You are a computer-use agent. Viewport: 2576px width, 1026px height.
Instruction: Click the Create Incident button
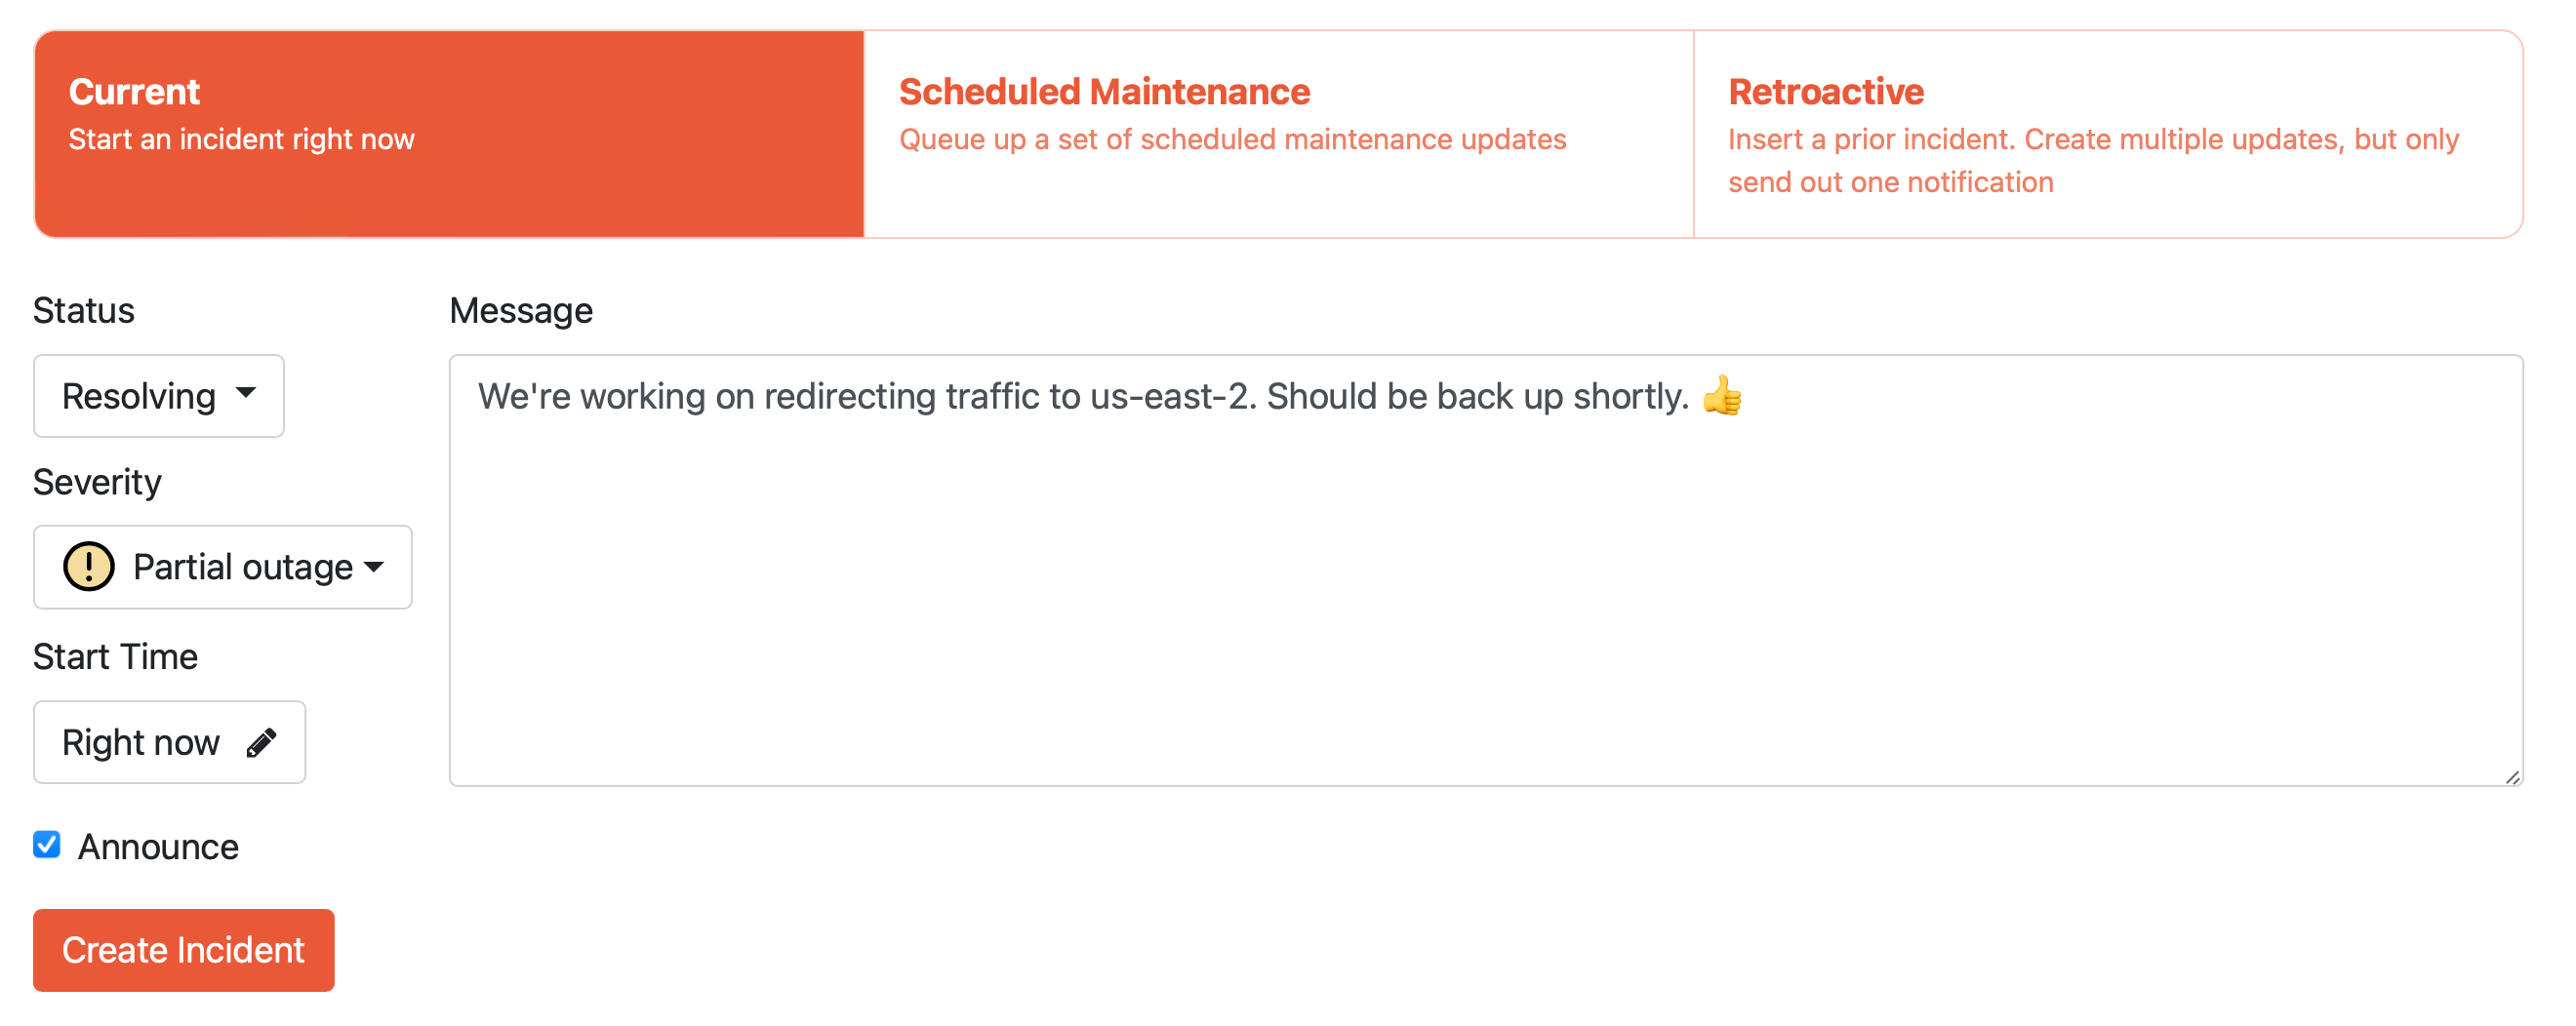pos(183,950)
